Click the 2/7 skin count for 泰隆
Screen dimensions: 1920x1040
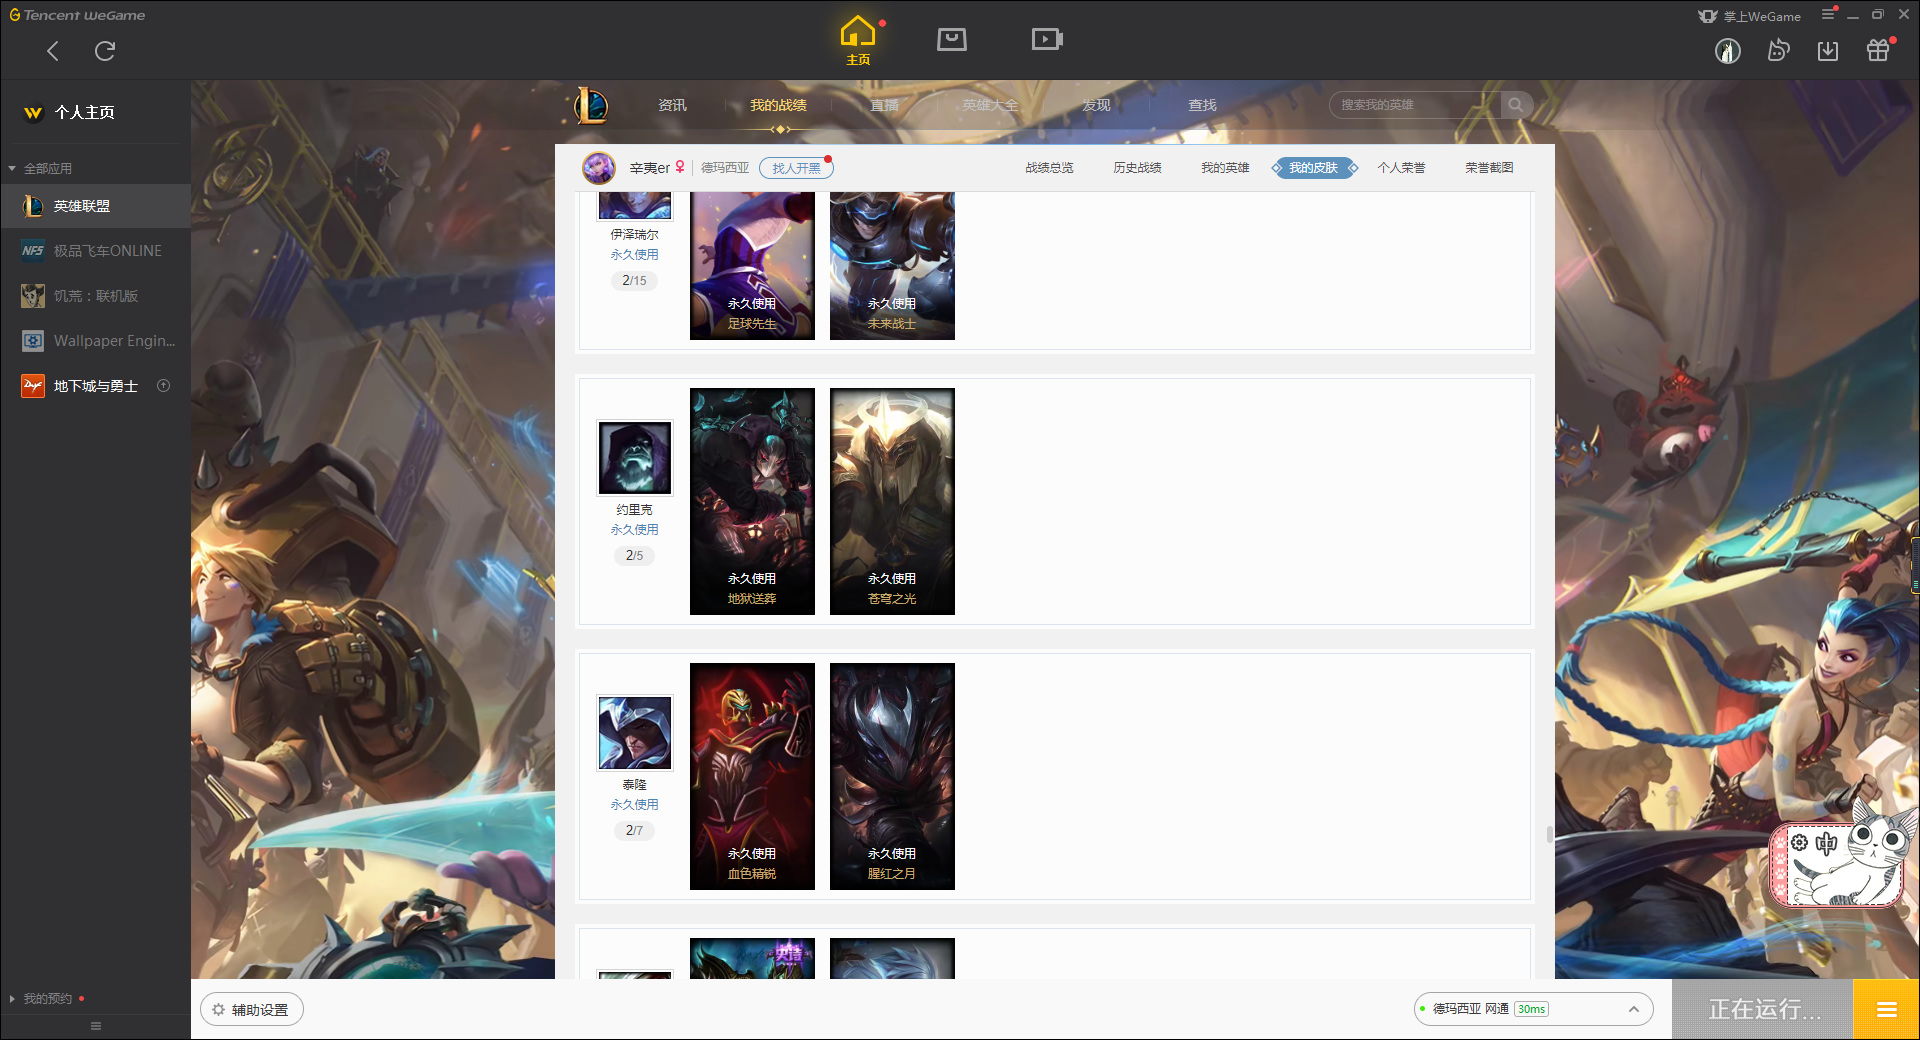point(634,831)
